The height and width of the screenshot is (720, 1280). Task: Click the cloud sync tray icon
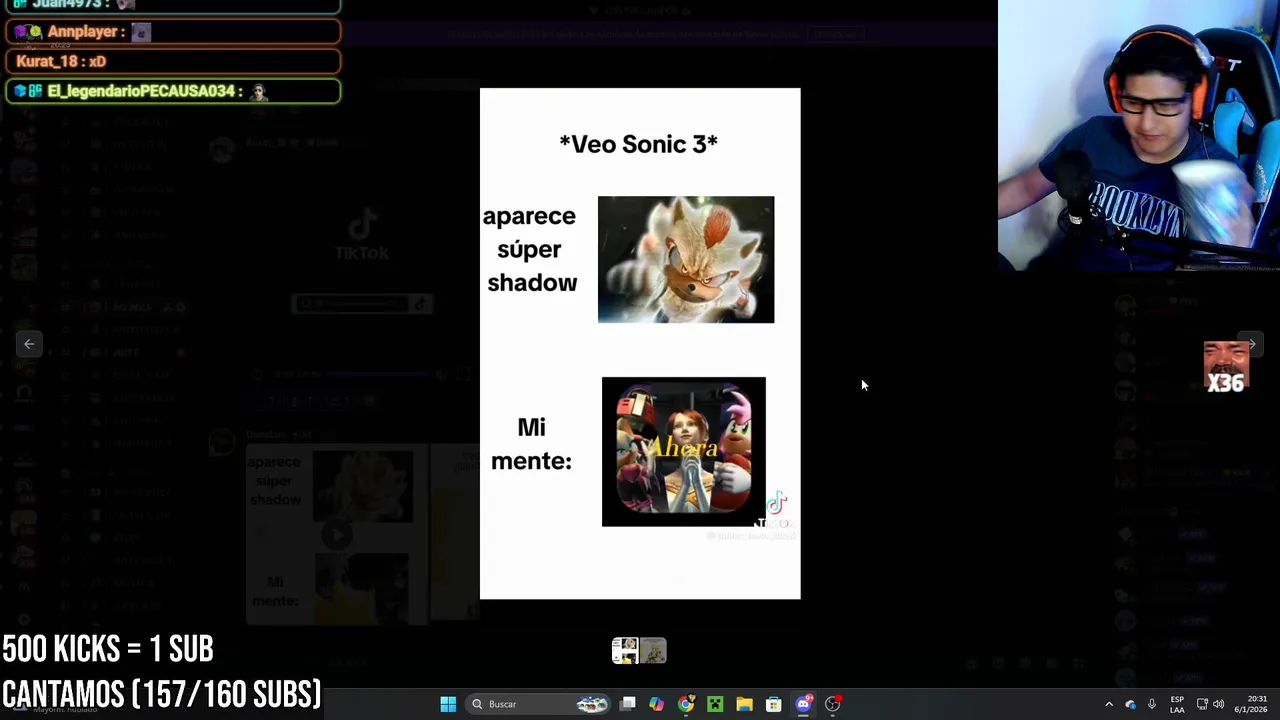click(x=1131, y=704)
